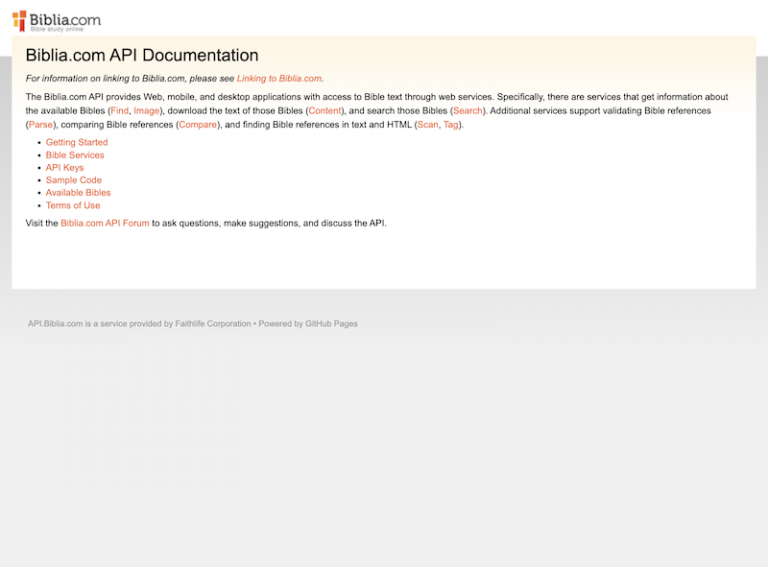The image size is (768, 567).
Task: Open the Bible Services page
Action: [75, 155]
